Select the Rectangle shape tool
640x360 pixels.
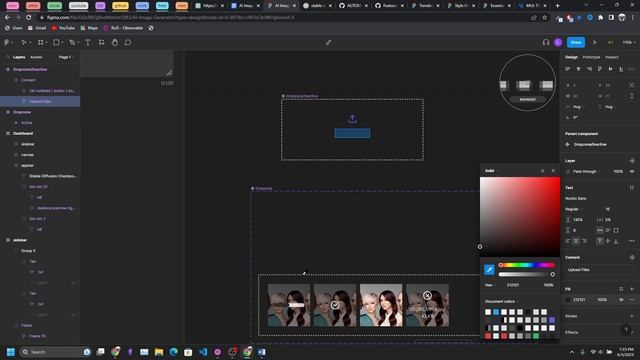pos(56,42)
